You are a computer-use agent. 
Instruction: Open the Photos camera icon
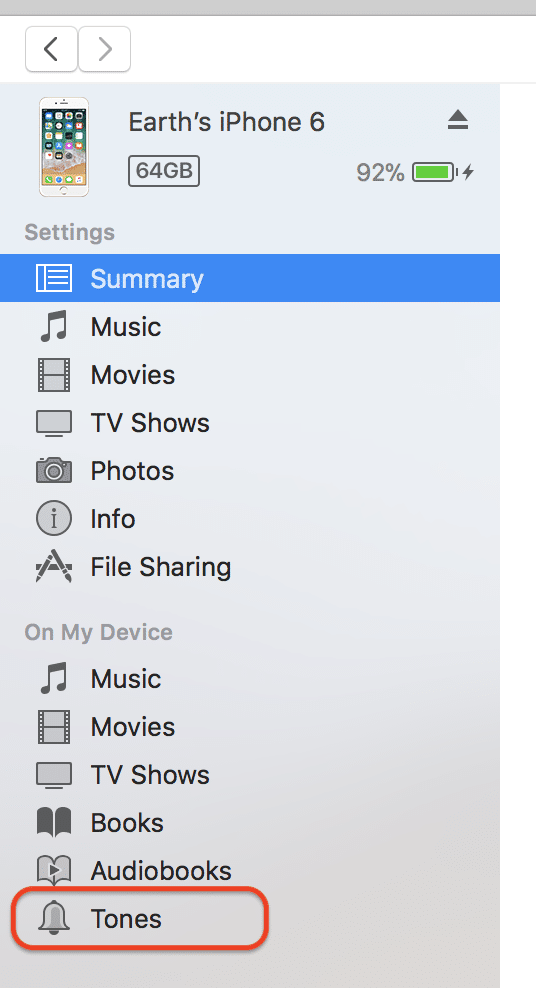pyautogui.click(x=54, y=471)
